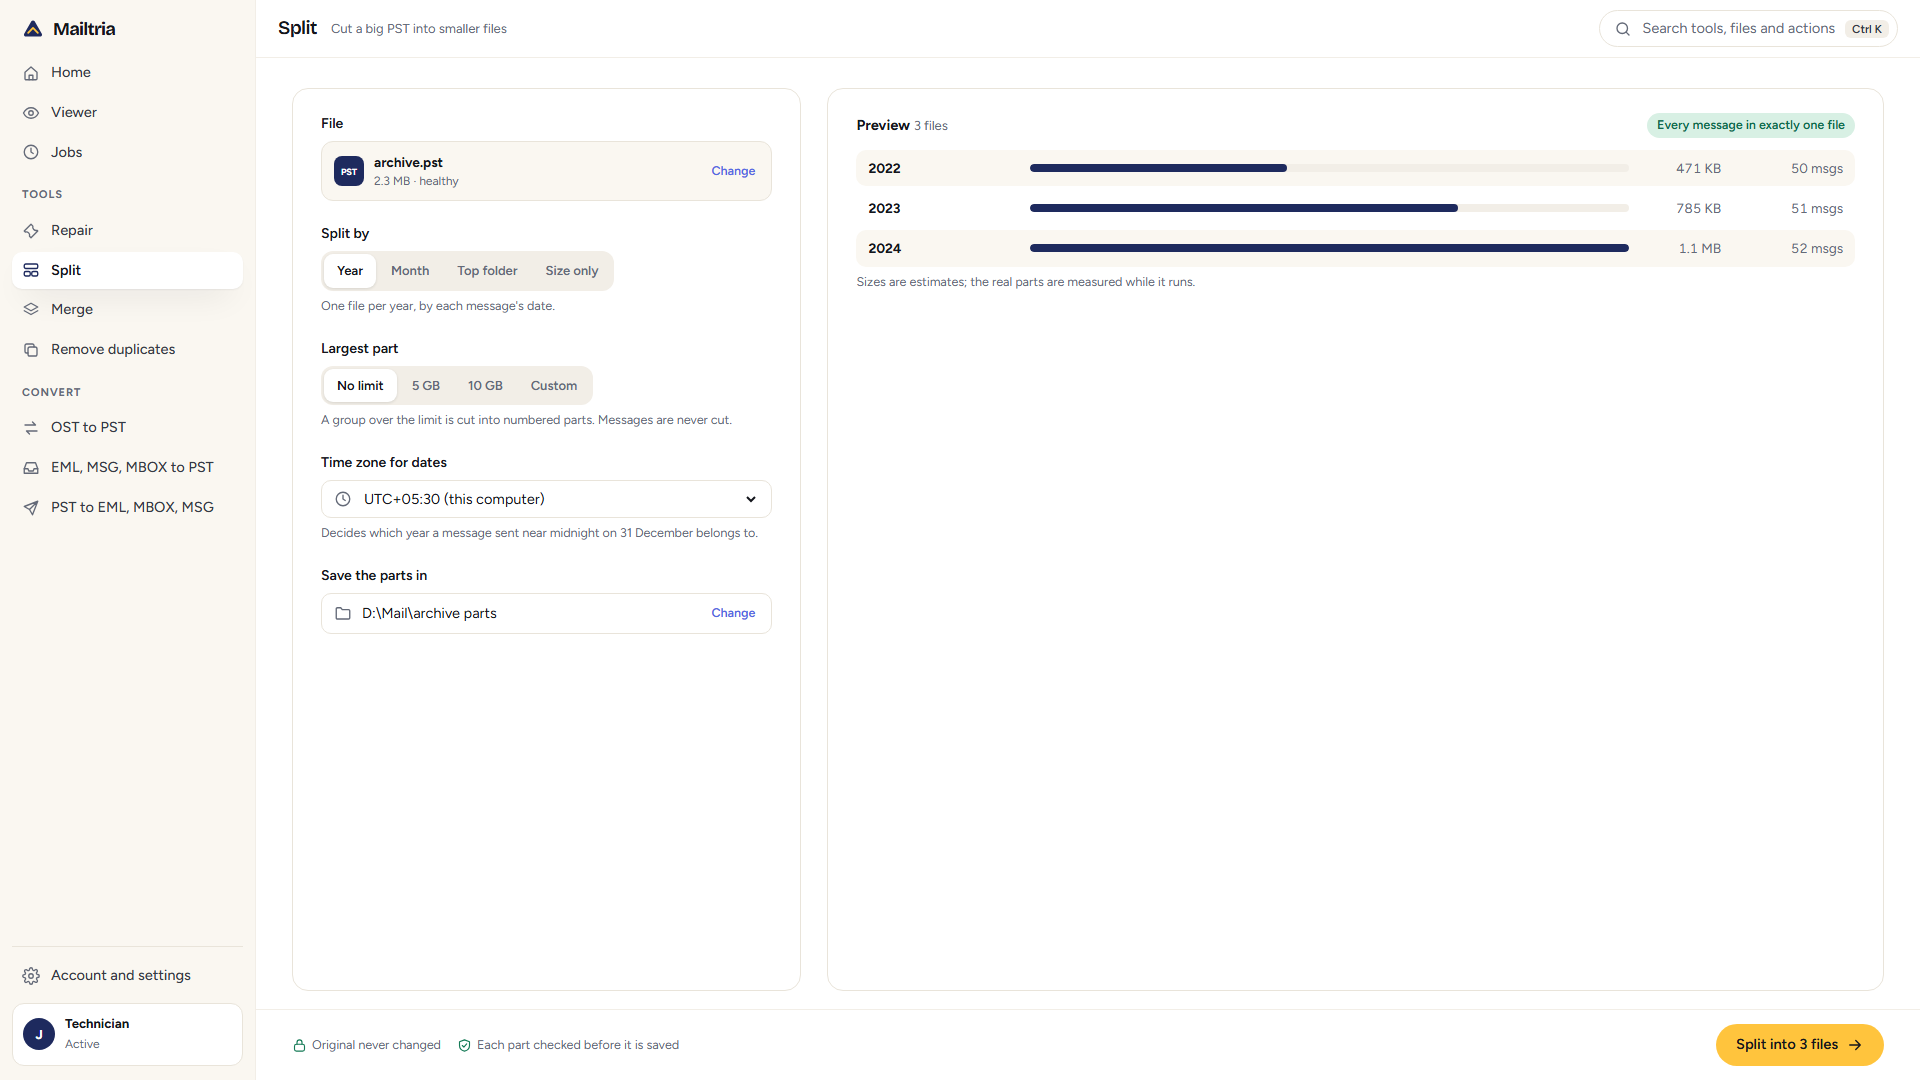Viewport: 1920px width, 1080px height.
Task: Click Split into 3 files button
Action: 1799,1045
